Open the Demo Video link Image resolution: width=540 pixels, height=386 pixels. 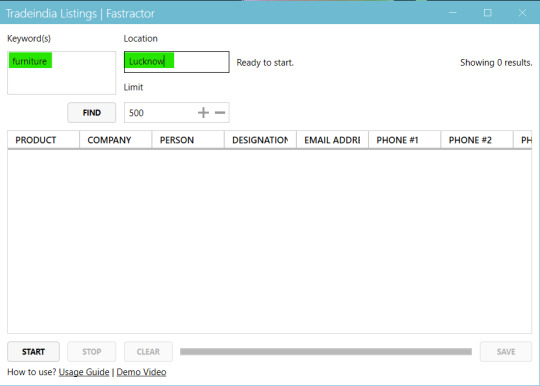pos(141,372)
